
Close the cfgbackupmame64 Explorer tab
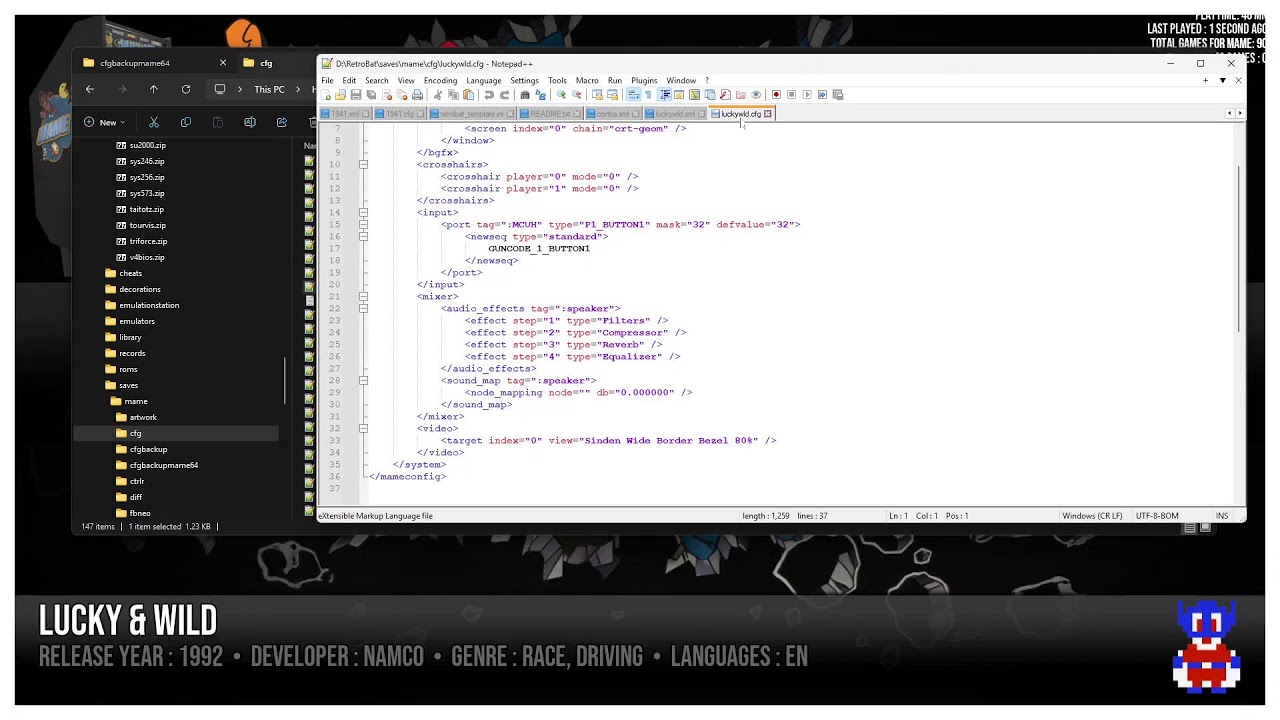tap(223, 63)
